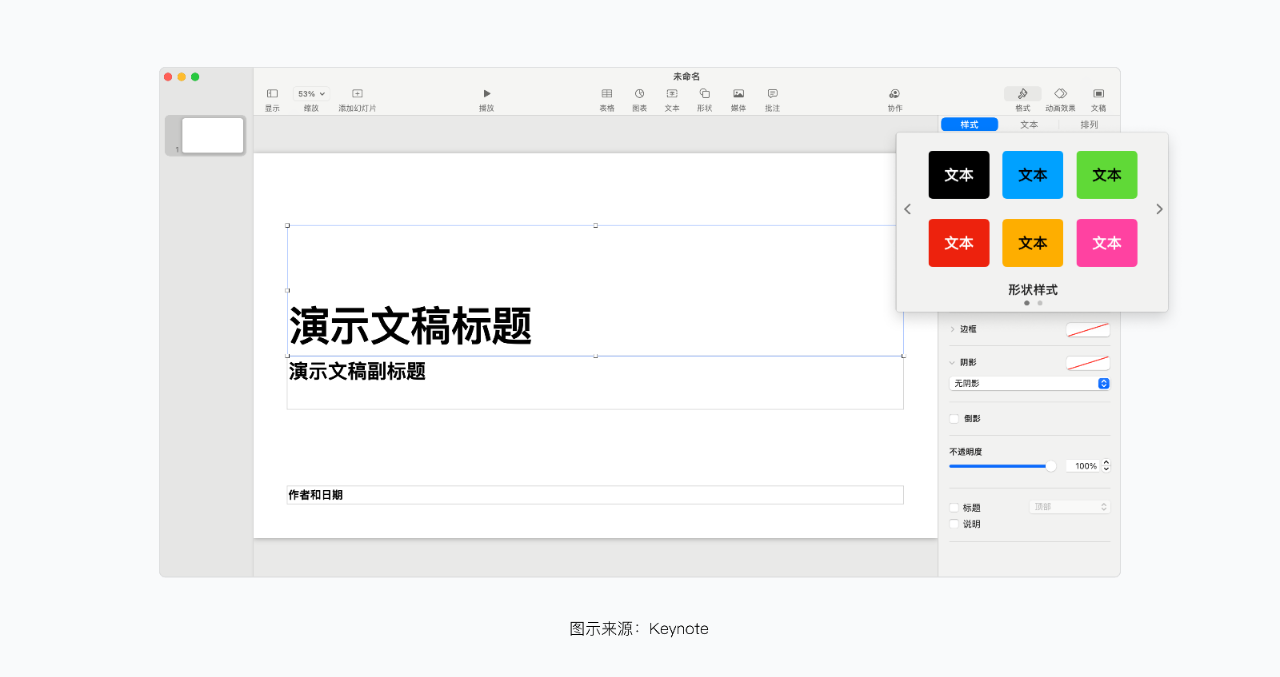Add a comment with 批注 icon

pos(772,94)
